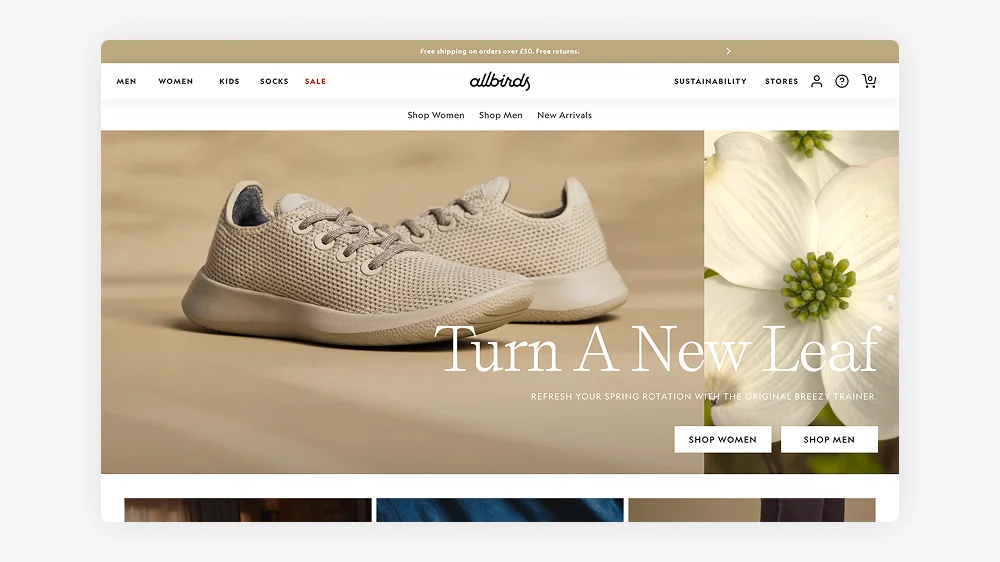Follow the Shop Men sub-navigation link
The image size is (1000, 562).
[501, 115]
